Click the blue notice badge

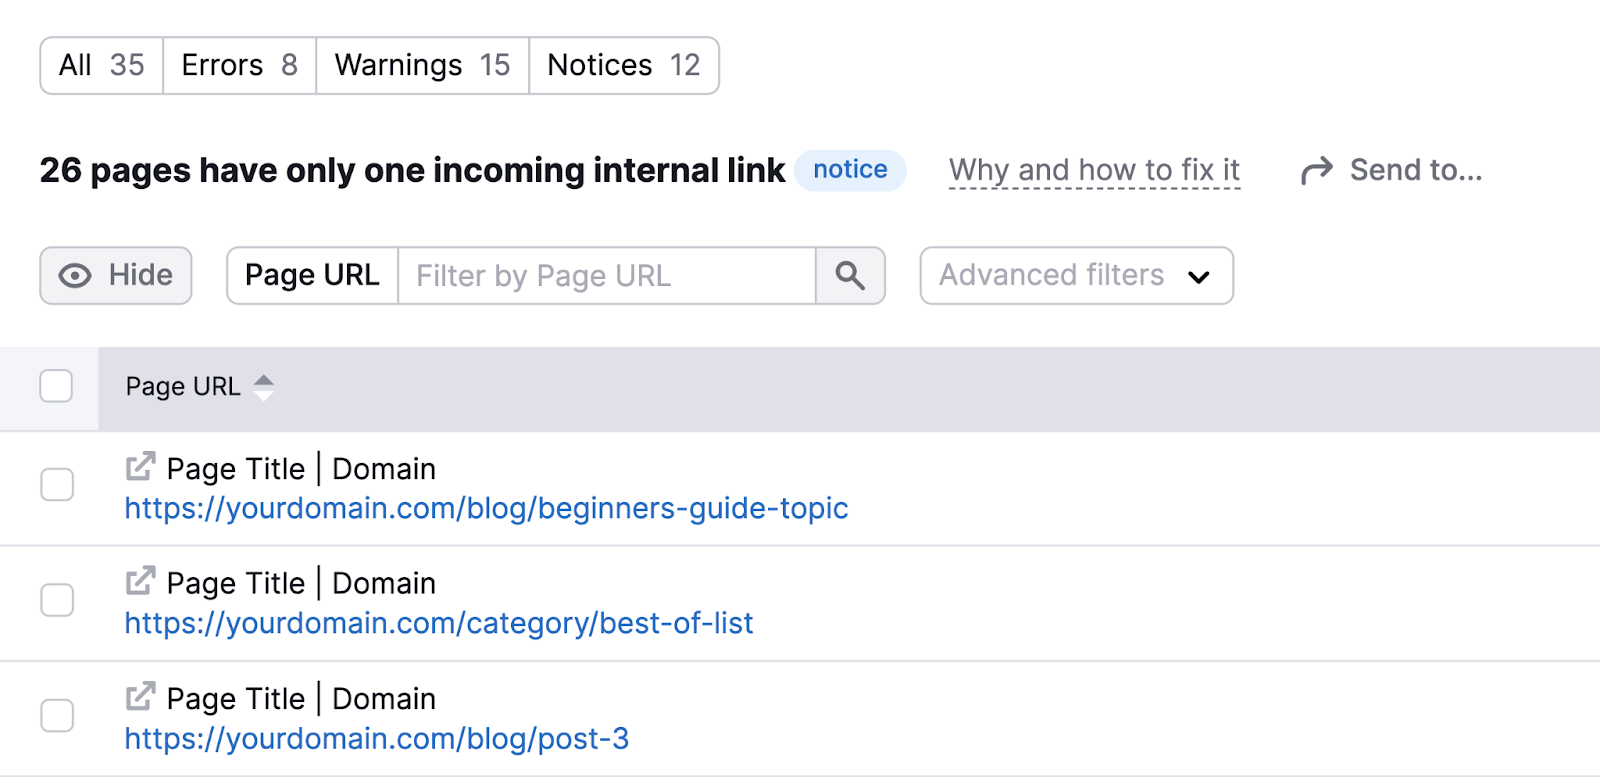(x=851, y=170)
